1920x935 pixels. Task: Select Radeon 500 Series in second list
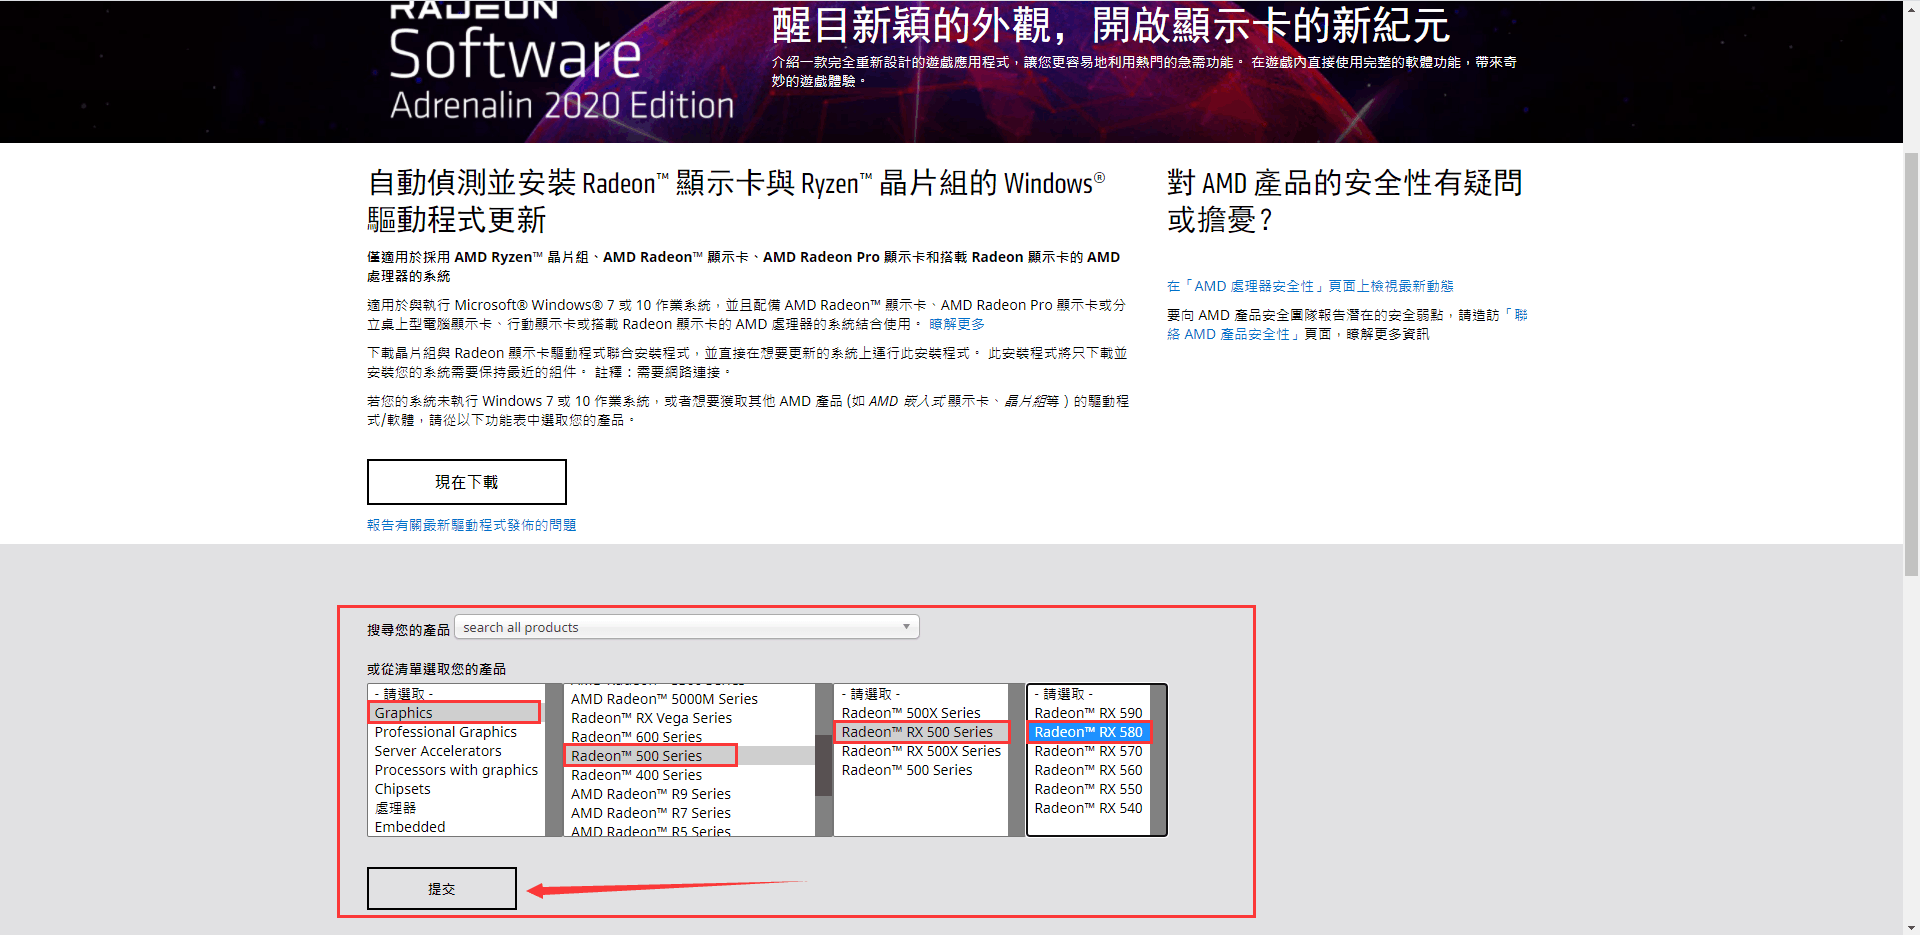(x=690, y=756)
